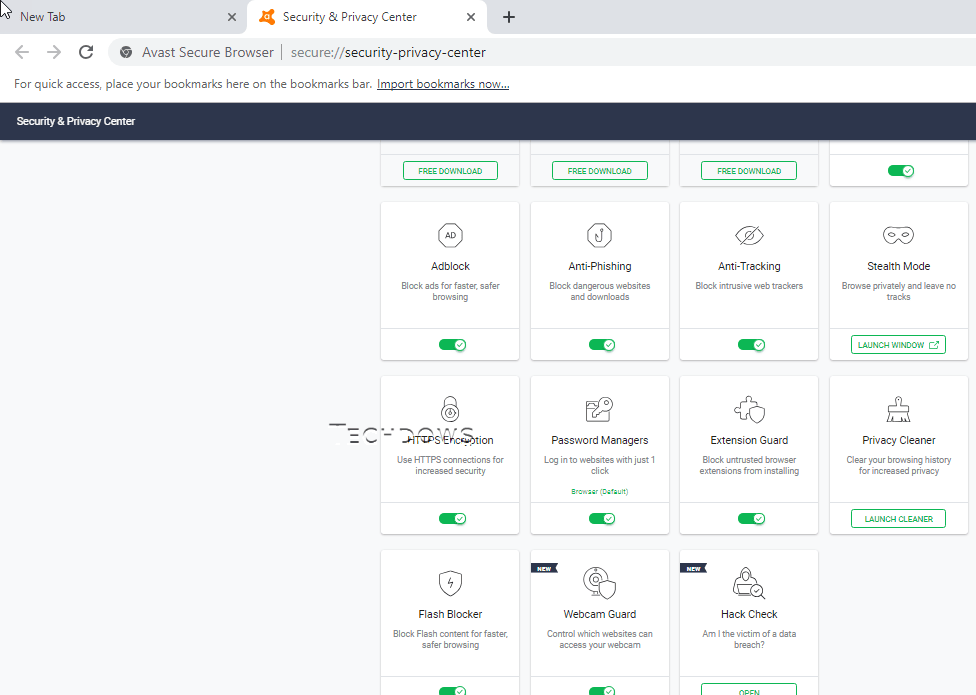Screen dimensions: 976x695
Task: Toggle the Webcam Guard switch
Action: click(602, 691)
